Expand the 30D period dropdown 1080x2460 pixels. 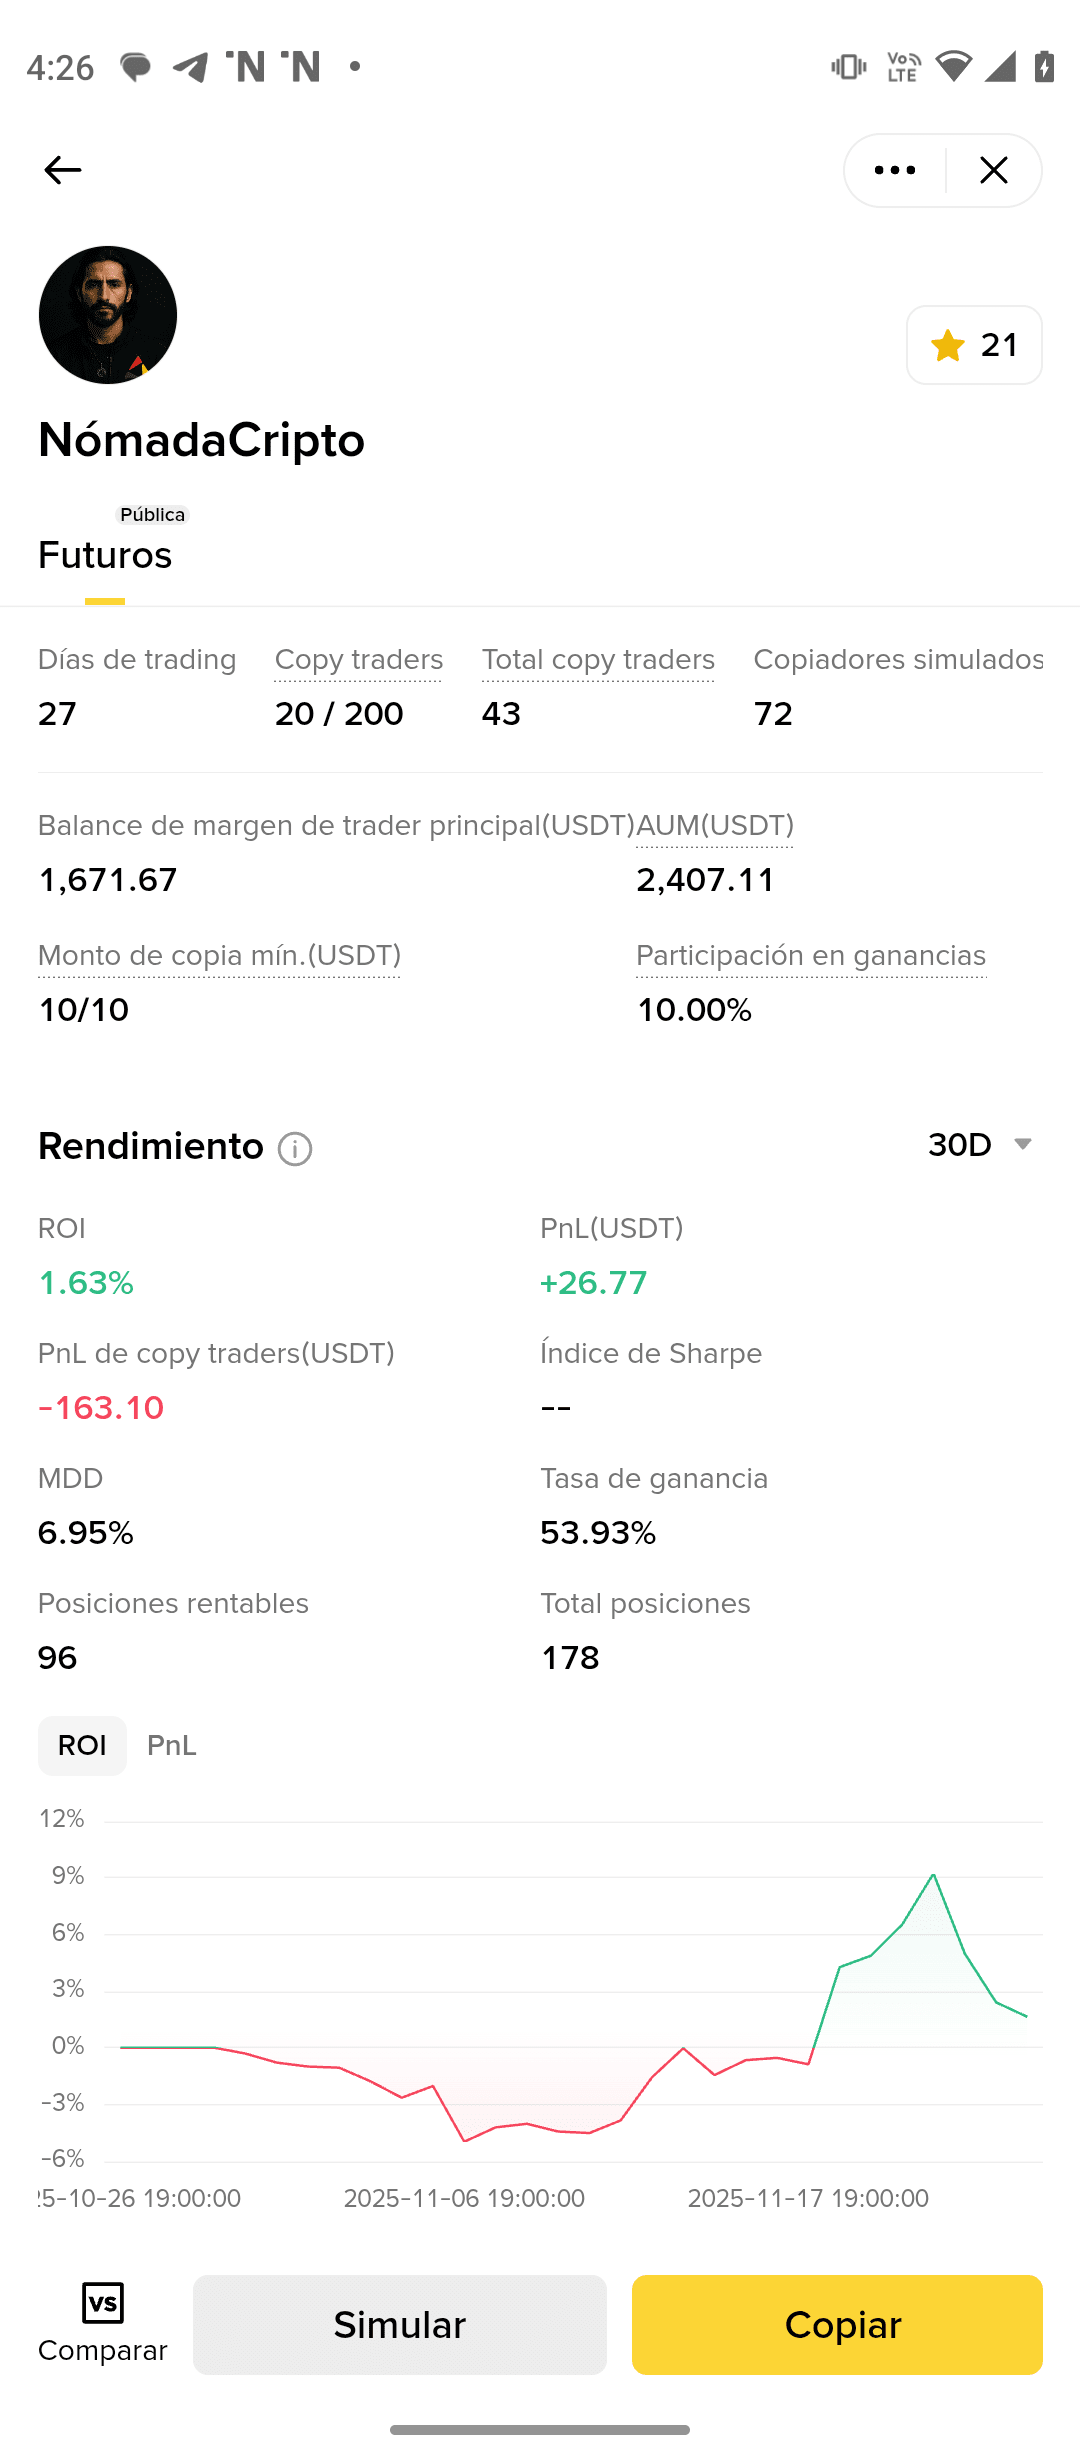click(x=980, y=1145)
